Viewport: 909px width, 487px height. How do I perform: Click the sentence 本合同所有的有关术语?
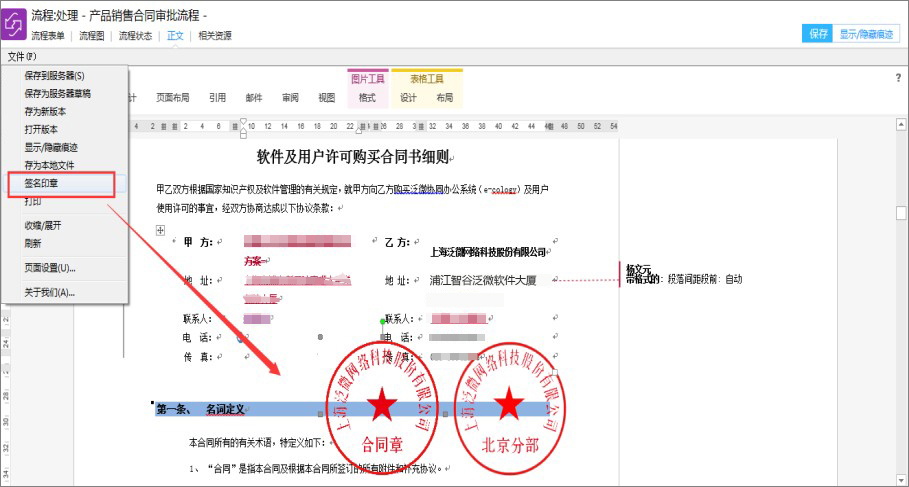tap(234, 443)
